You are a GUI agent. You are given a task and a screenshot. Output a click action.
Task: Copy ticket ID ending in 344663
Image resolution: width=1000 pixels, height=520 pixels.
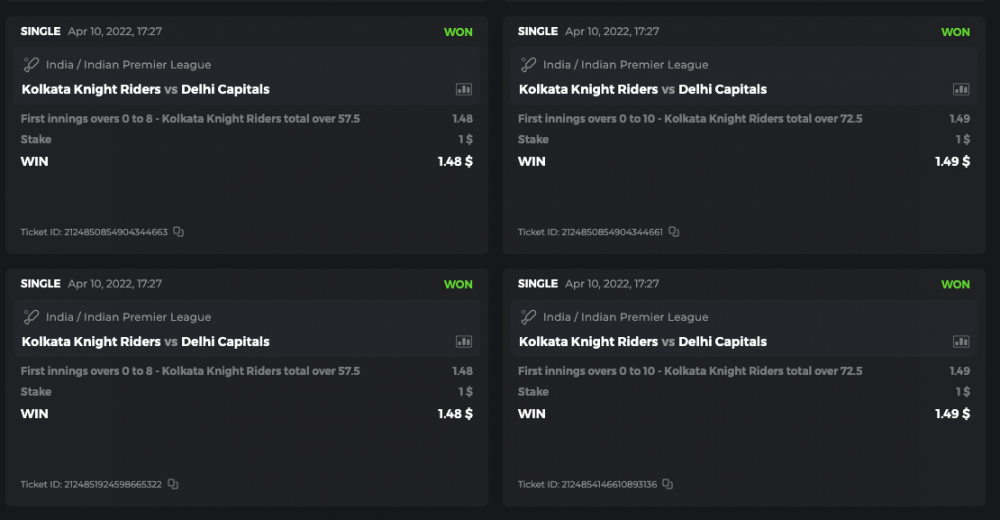178,232
